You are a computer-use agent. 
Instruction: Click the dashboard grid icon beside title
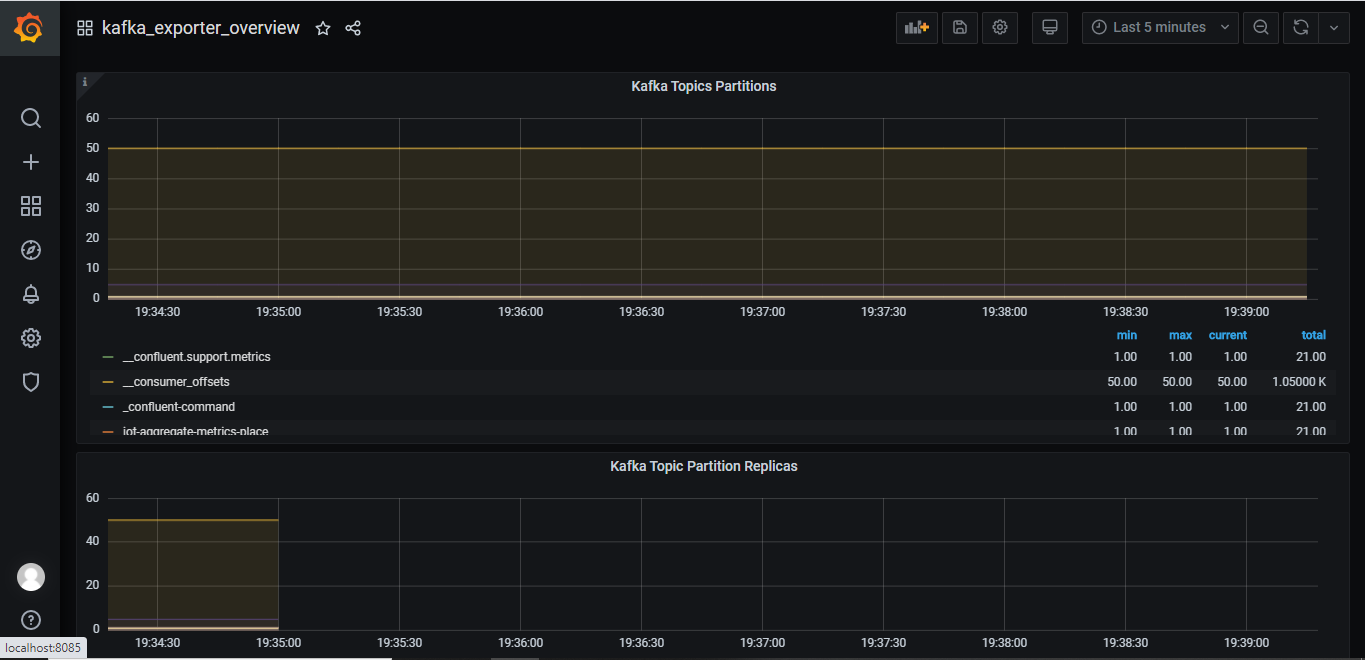tap(85, 28)
